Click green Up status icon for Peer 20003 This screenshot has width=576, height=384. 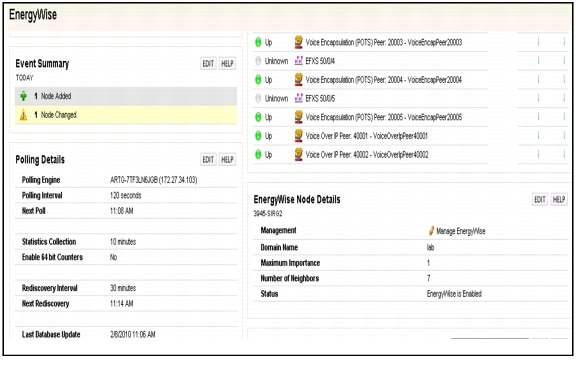[x=258, y=42]
